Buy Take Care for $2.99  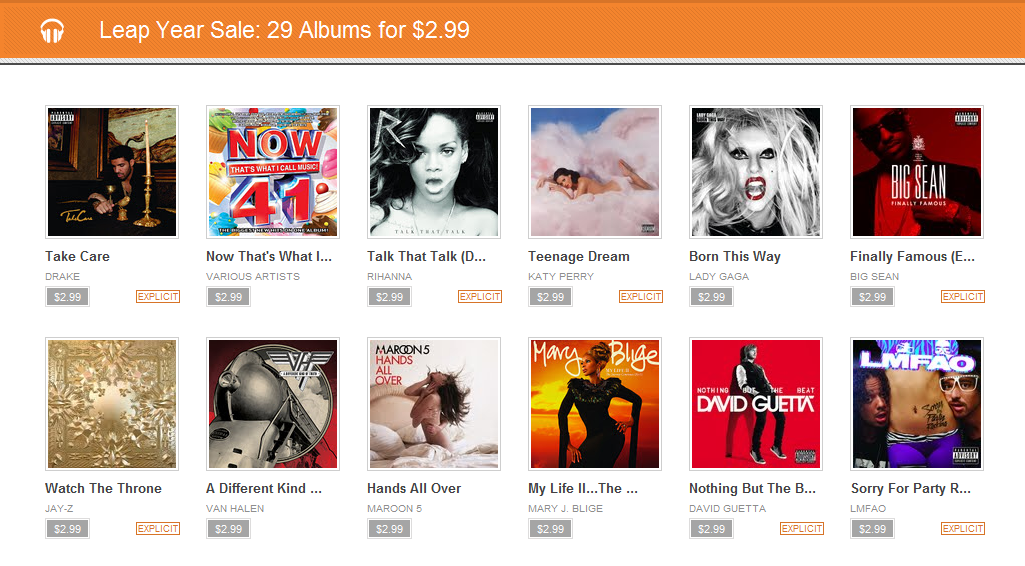click(67, 297)
